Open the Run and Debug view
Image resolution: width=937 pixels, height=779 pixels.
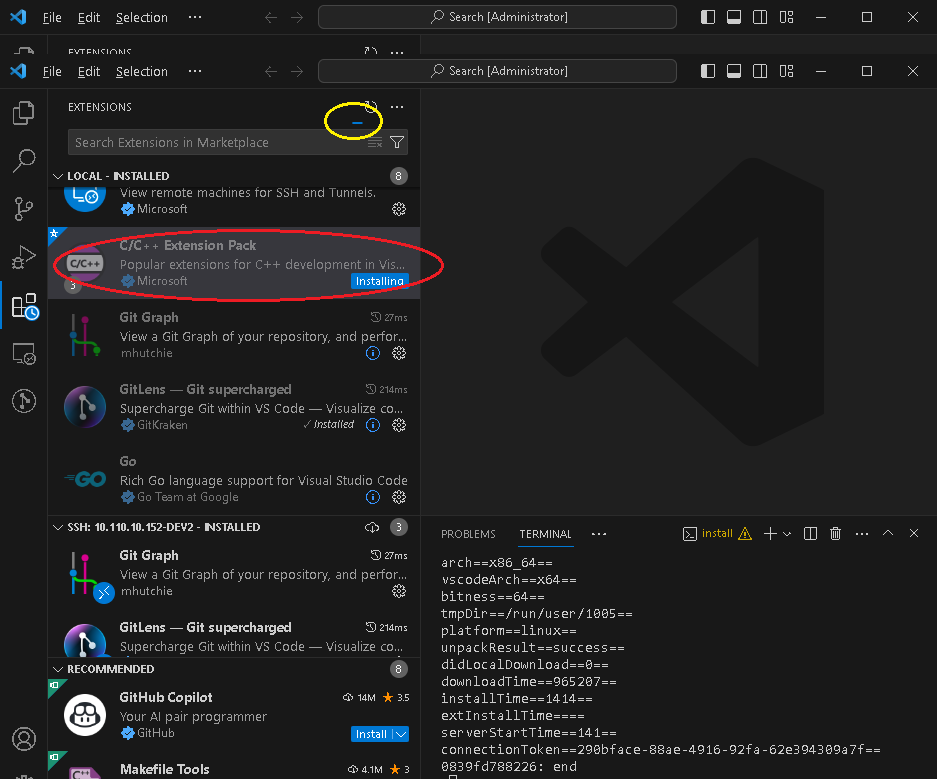pyautogui.click(x=23, y=257)
